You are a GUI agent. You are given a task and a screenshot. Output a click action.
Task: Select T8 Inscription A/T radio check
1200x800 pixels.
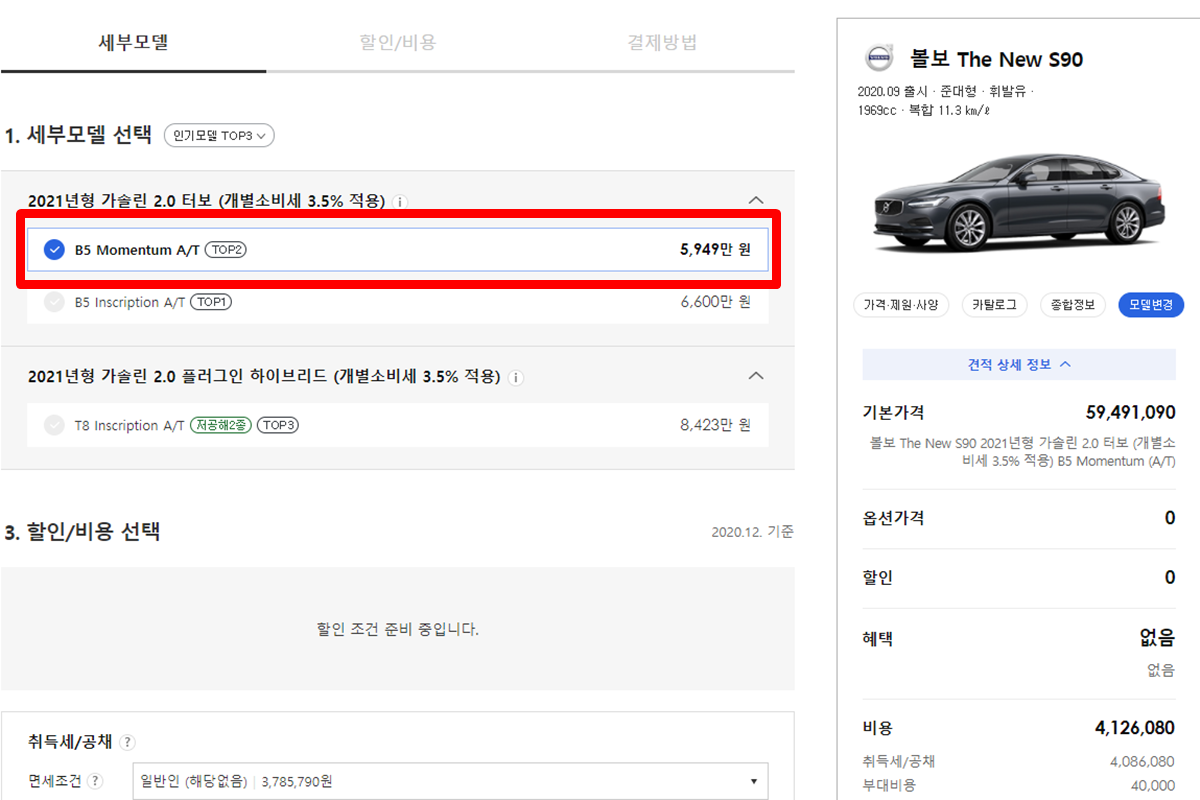(54, 425)
